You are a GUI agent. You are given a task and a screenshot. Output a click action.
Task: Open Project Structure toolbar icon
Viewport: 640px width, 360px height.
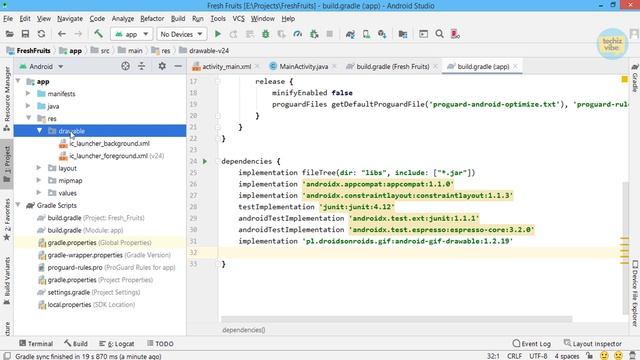403,34
